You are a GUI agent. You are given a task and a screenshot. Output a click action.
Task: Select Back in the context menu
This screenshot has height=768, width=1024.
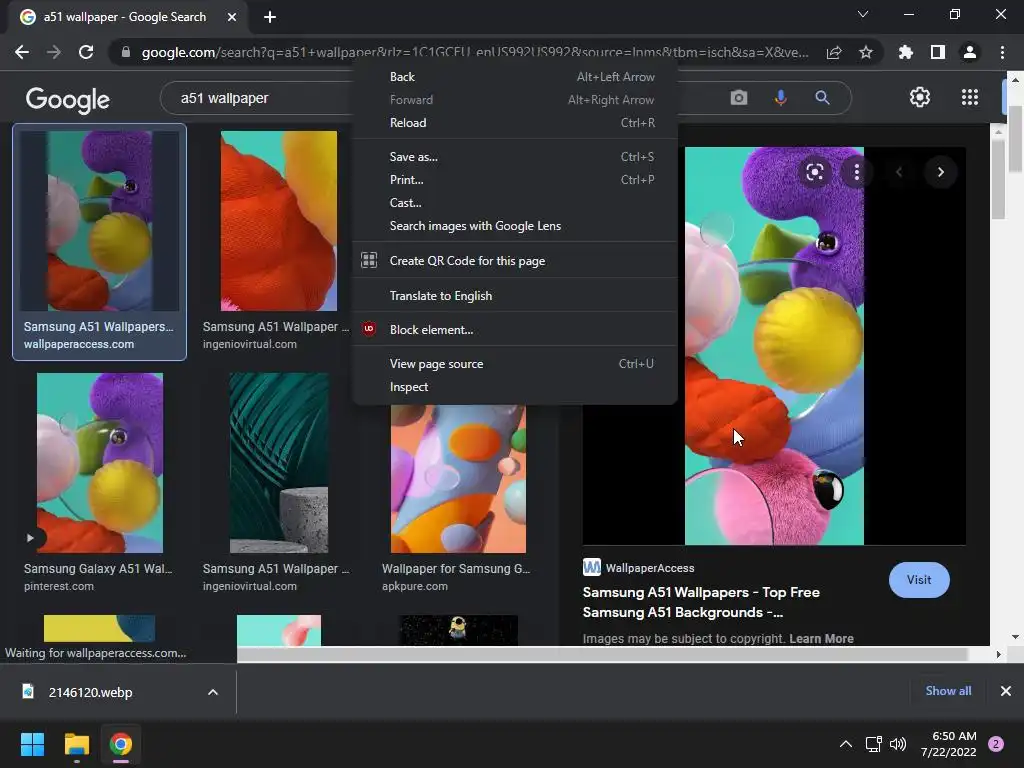(x=515, y=77)
